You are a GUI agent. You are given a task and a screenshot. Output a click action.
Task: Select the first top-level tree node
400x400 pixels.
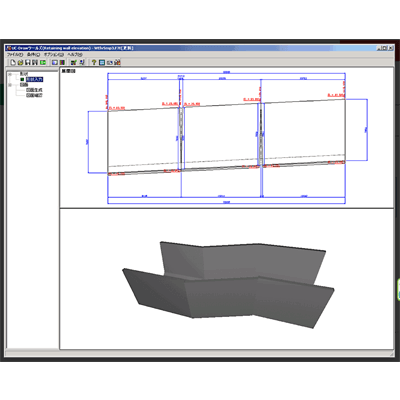[24, 74]
